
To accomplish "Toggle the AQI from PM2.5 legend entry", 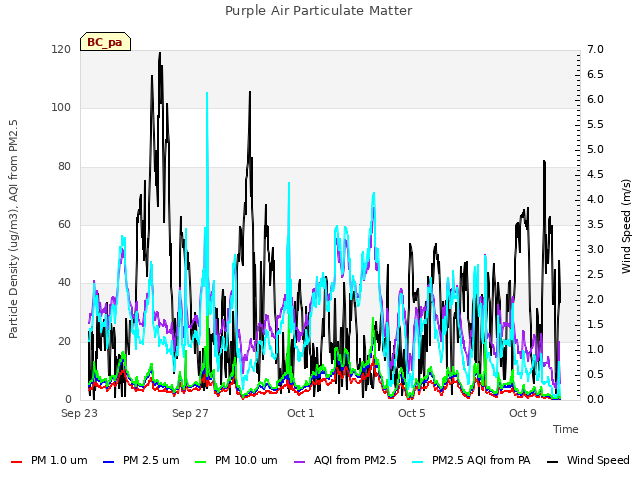I will point(345,461).
